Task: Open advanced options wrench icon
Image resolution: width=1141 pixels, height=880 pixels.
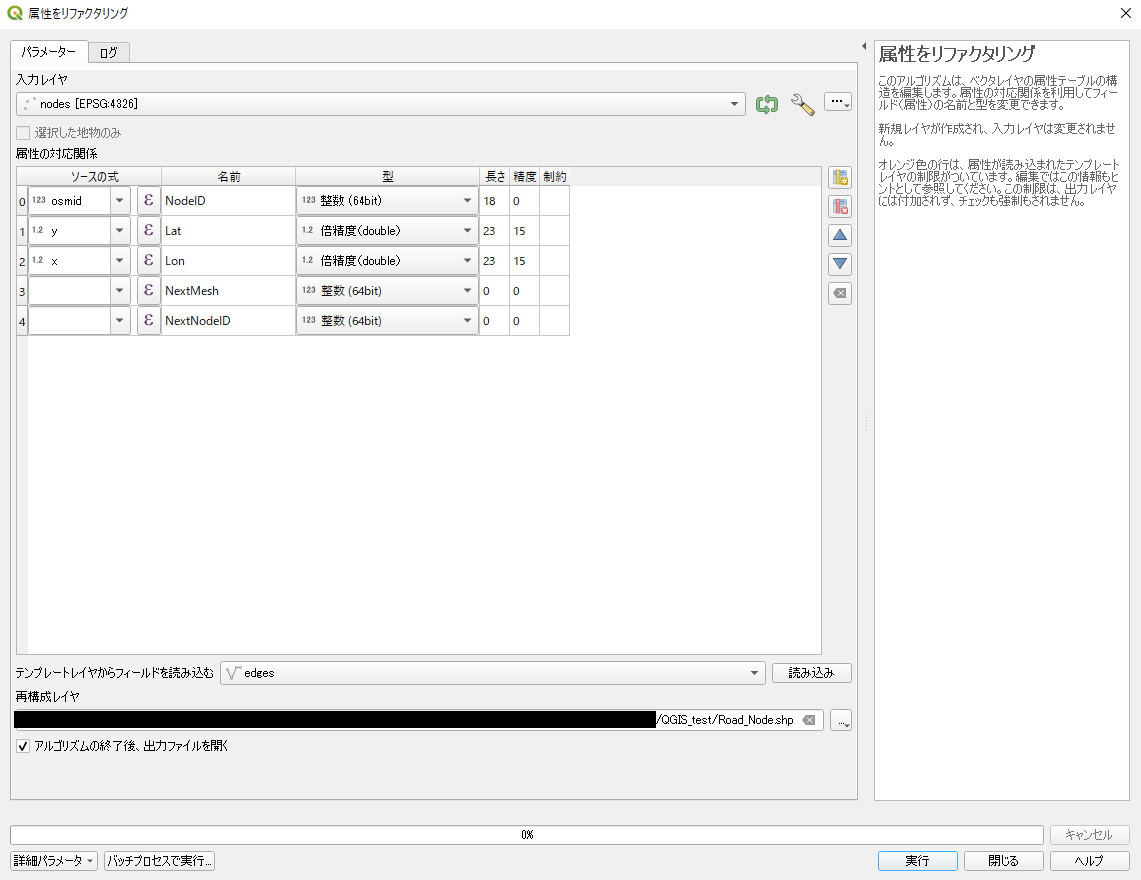Action: click(802, 104)
